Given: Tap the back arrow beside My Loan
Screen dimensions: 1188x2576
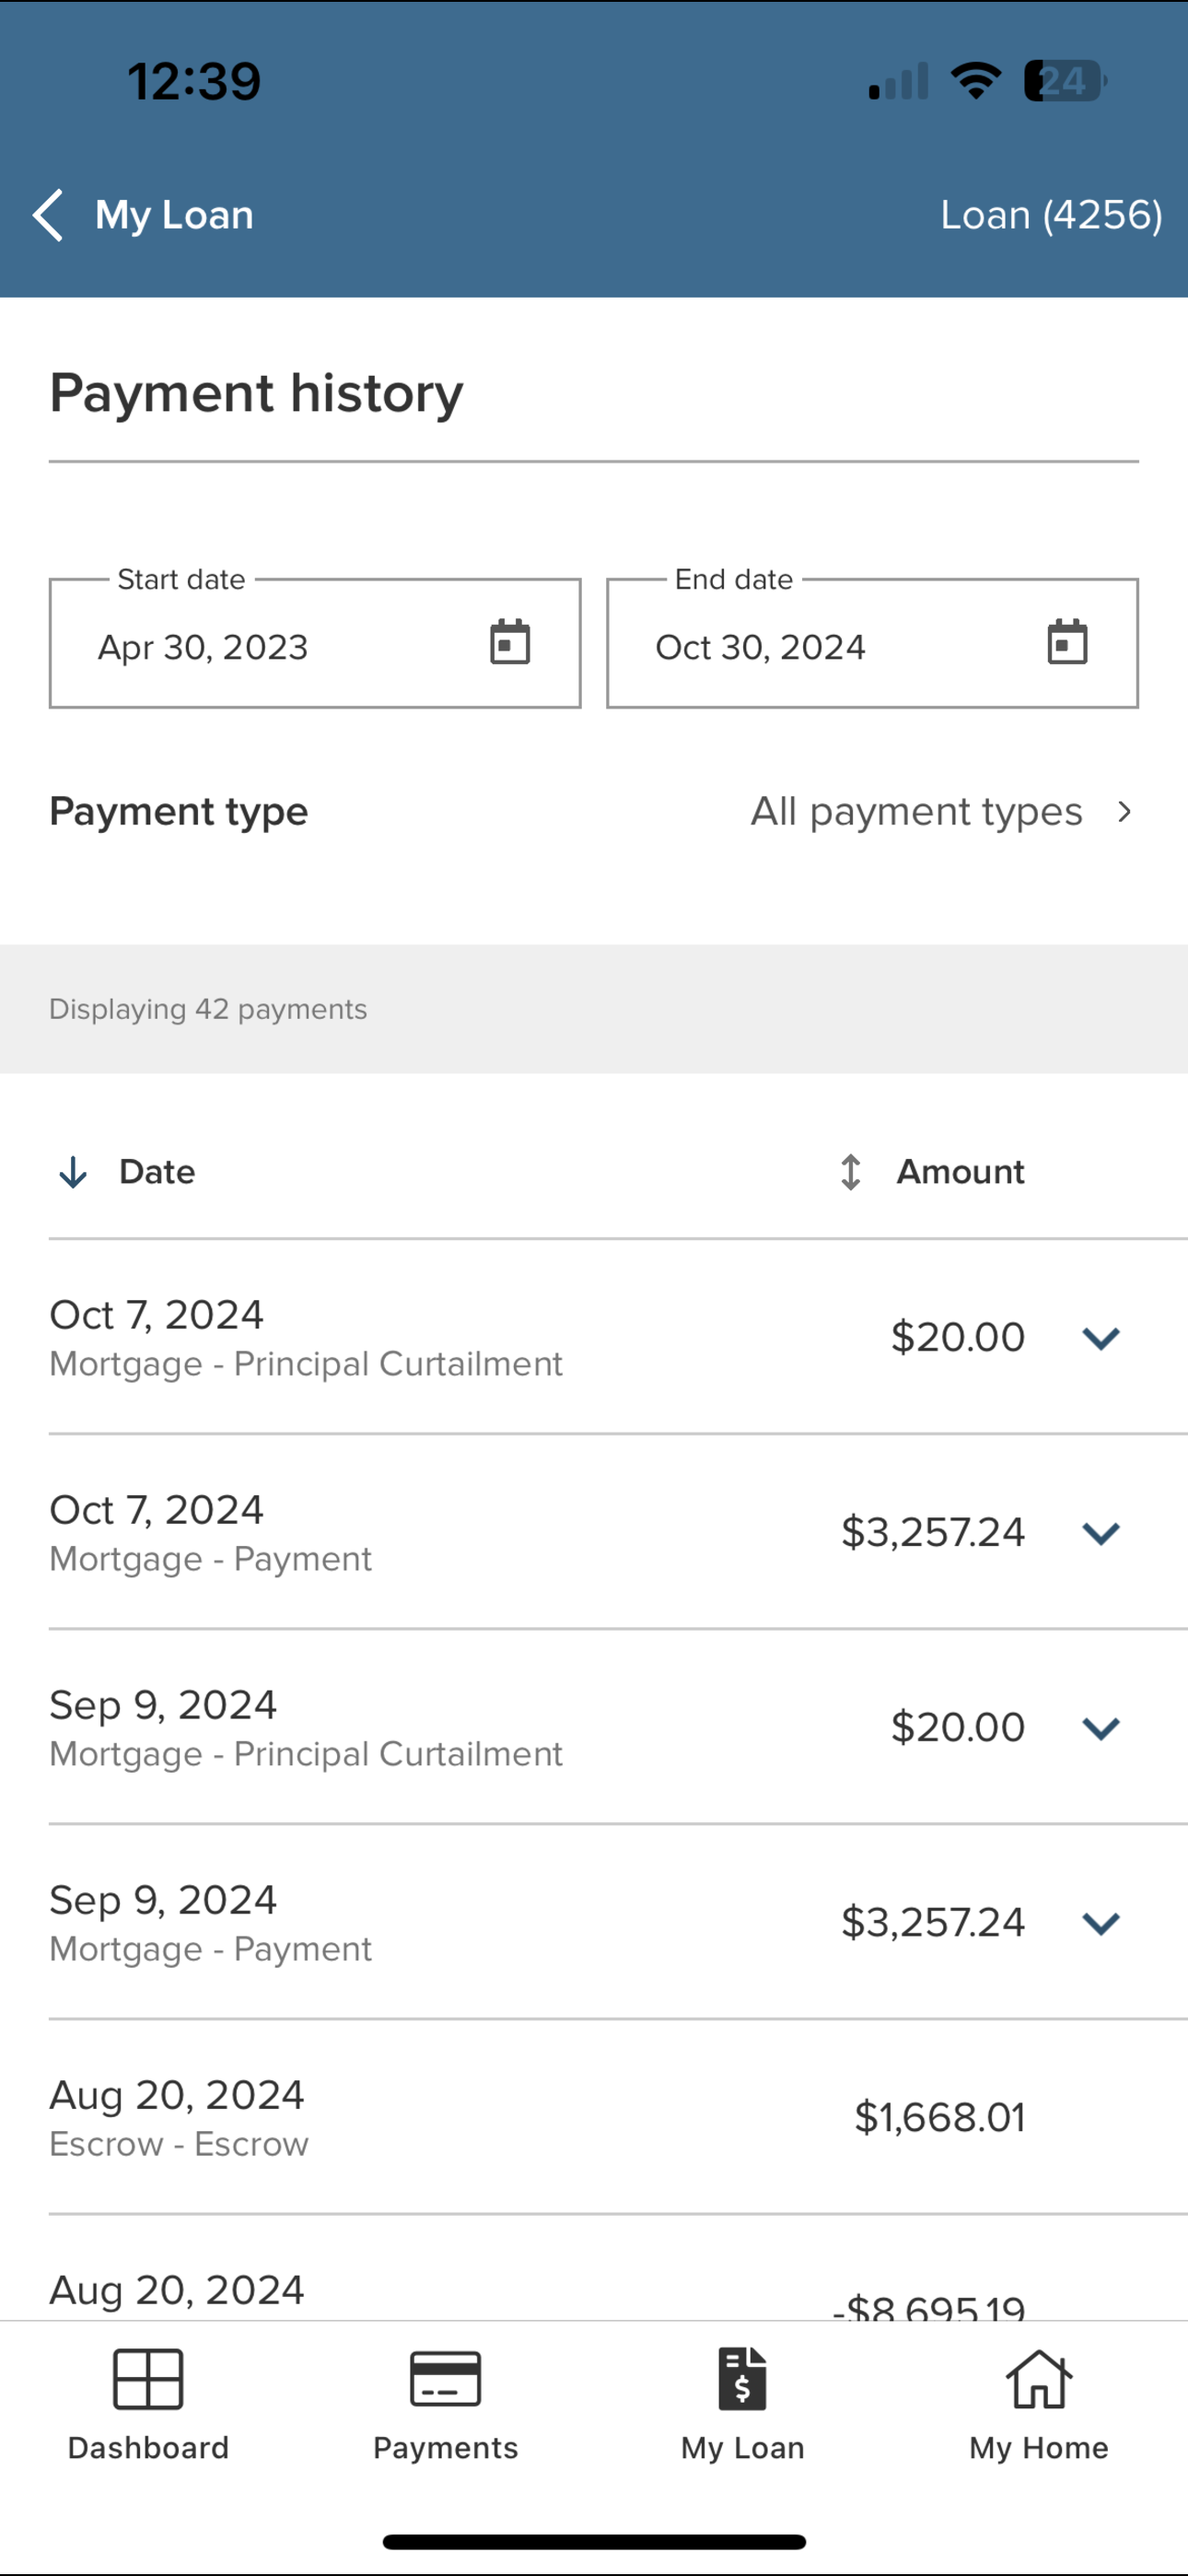Looking at the screenshot, I should [x=48, y=215].
